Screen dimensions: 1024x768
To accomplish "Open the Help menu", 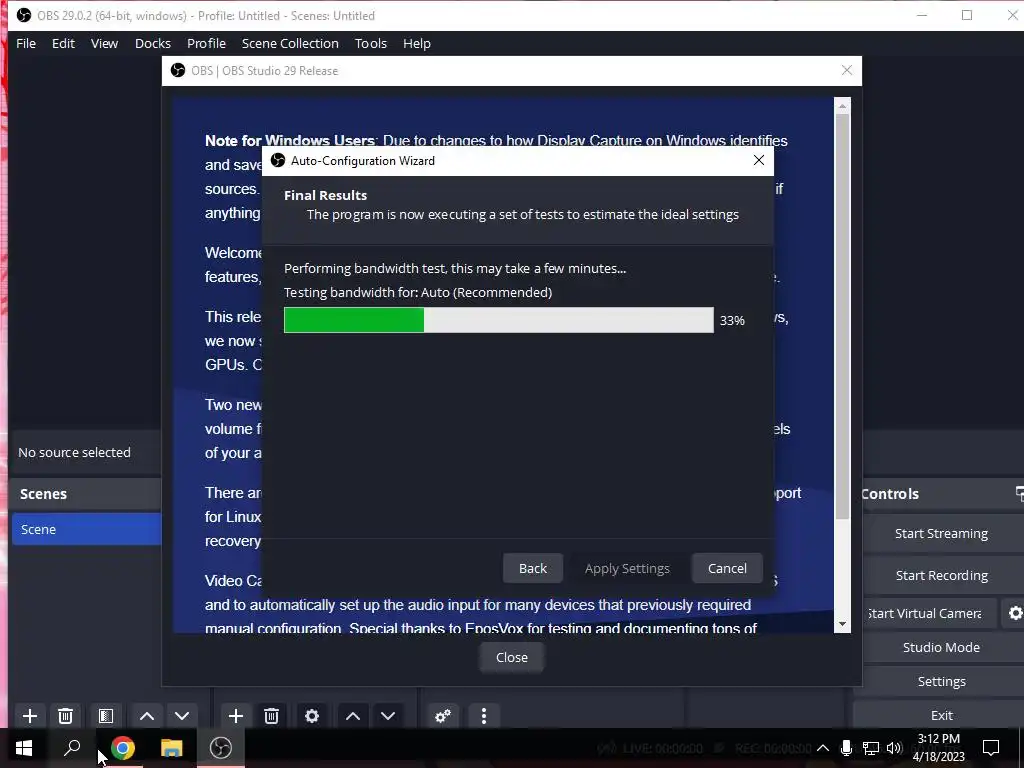I will tap(417, 43).
